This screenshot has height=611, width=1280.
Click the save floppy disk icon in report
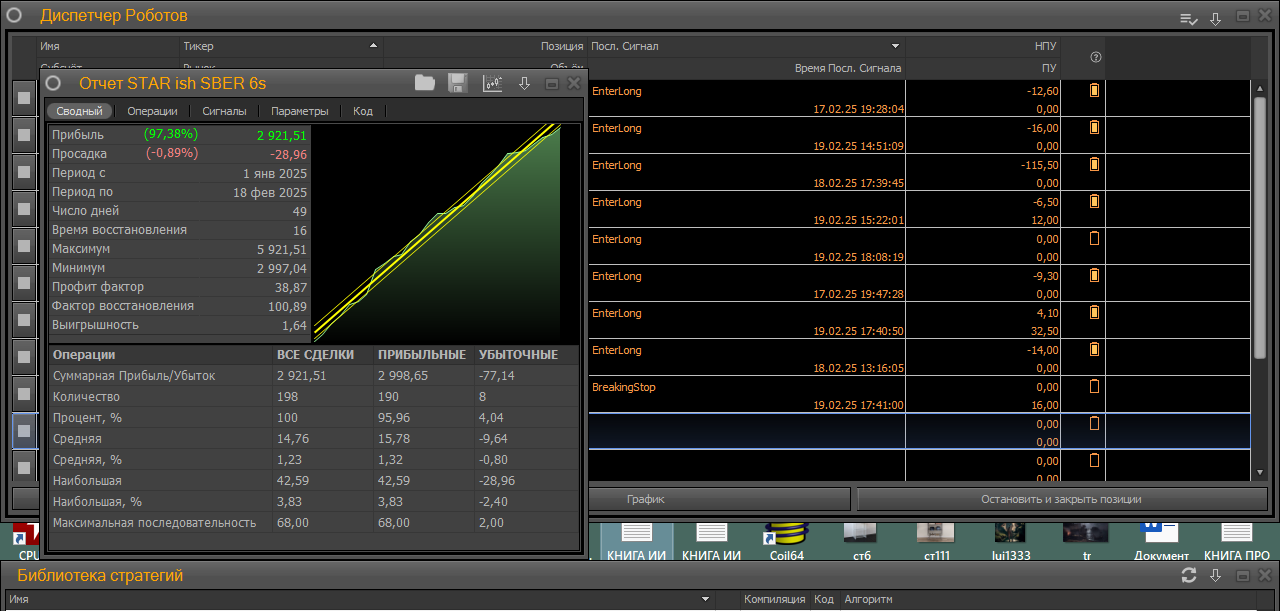coord(458,84)
